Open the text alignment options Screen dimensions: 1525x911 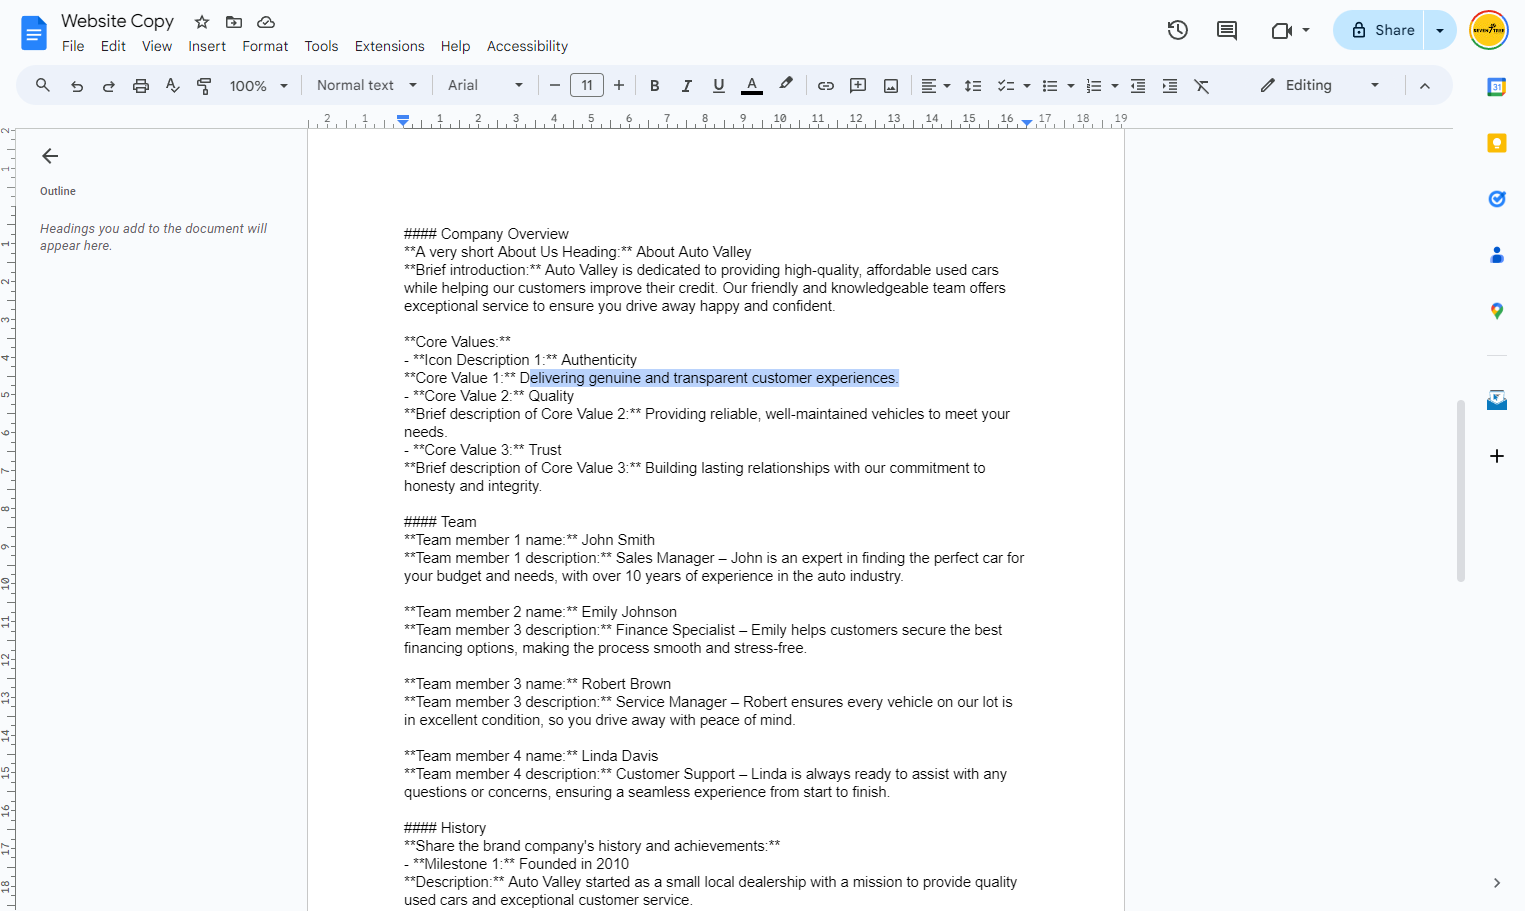pos(936,86)
